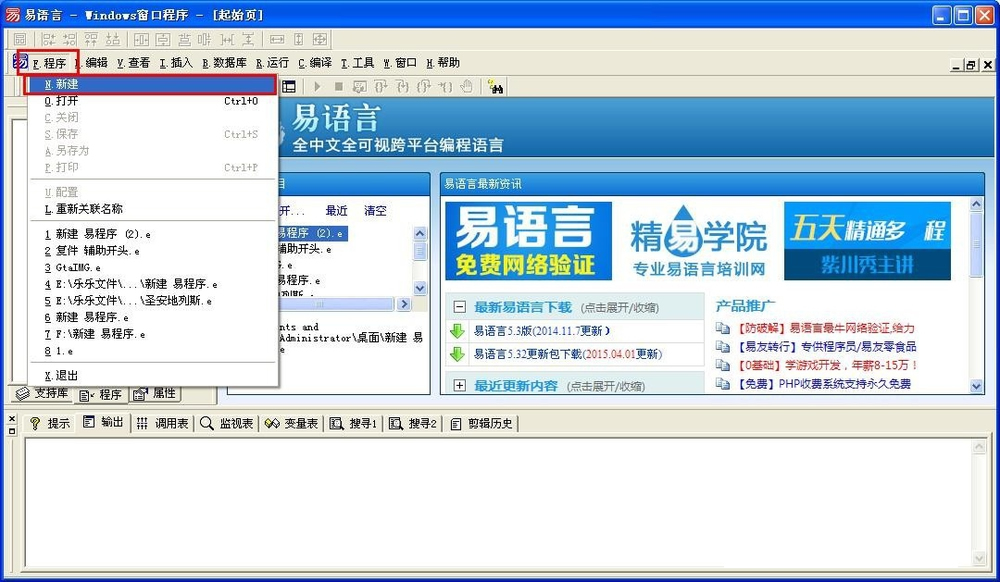Switch to the 输出 tab

tap(103, 422)
